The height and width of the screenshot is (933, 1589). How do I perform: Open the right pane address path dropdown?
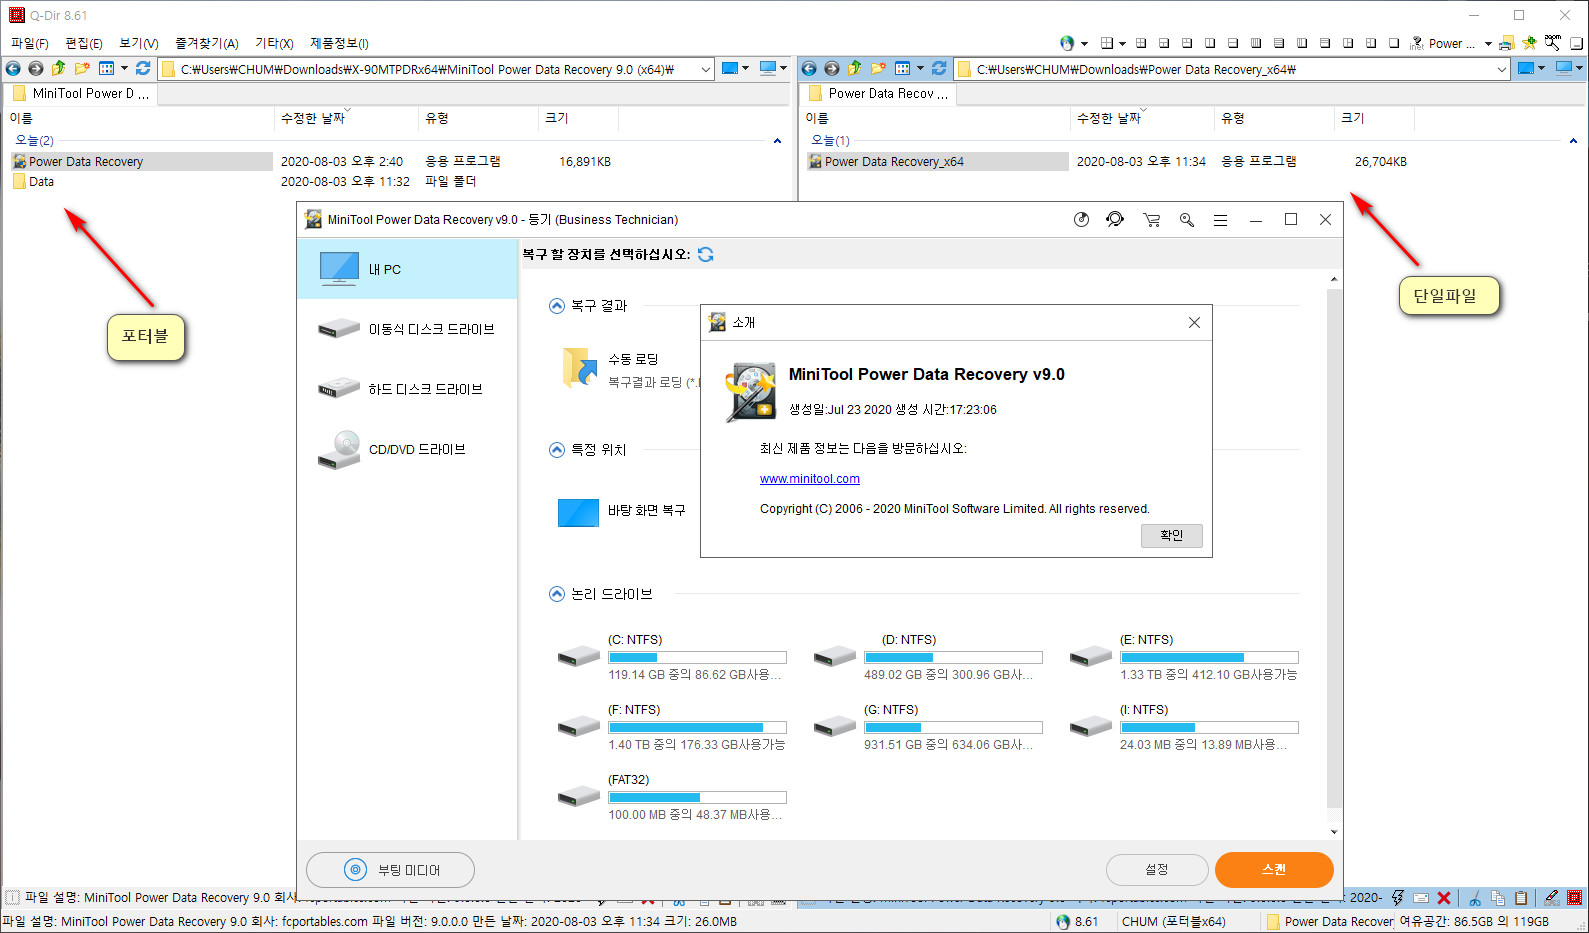click(x=1501, y=69)
